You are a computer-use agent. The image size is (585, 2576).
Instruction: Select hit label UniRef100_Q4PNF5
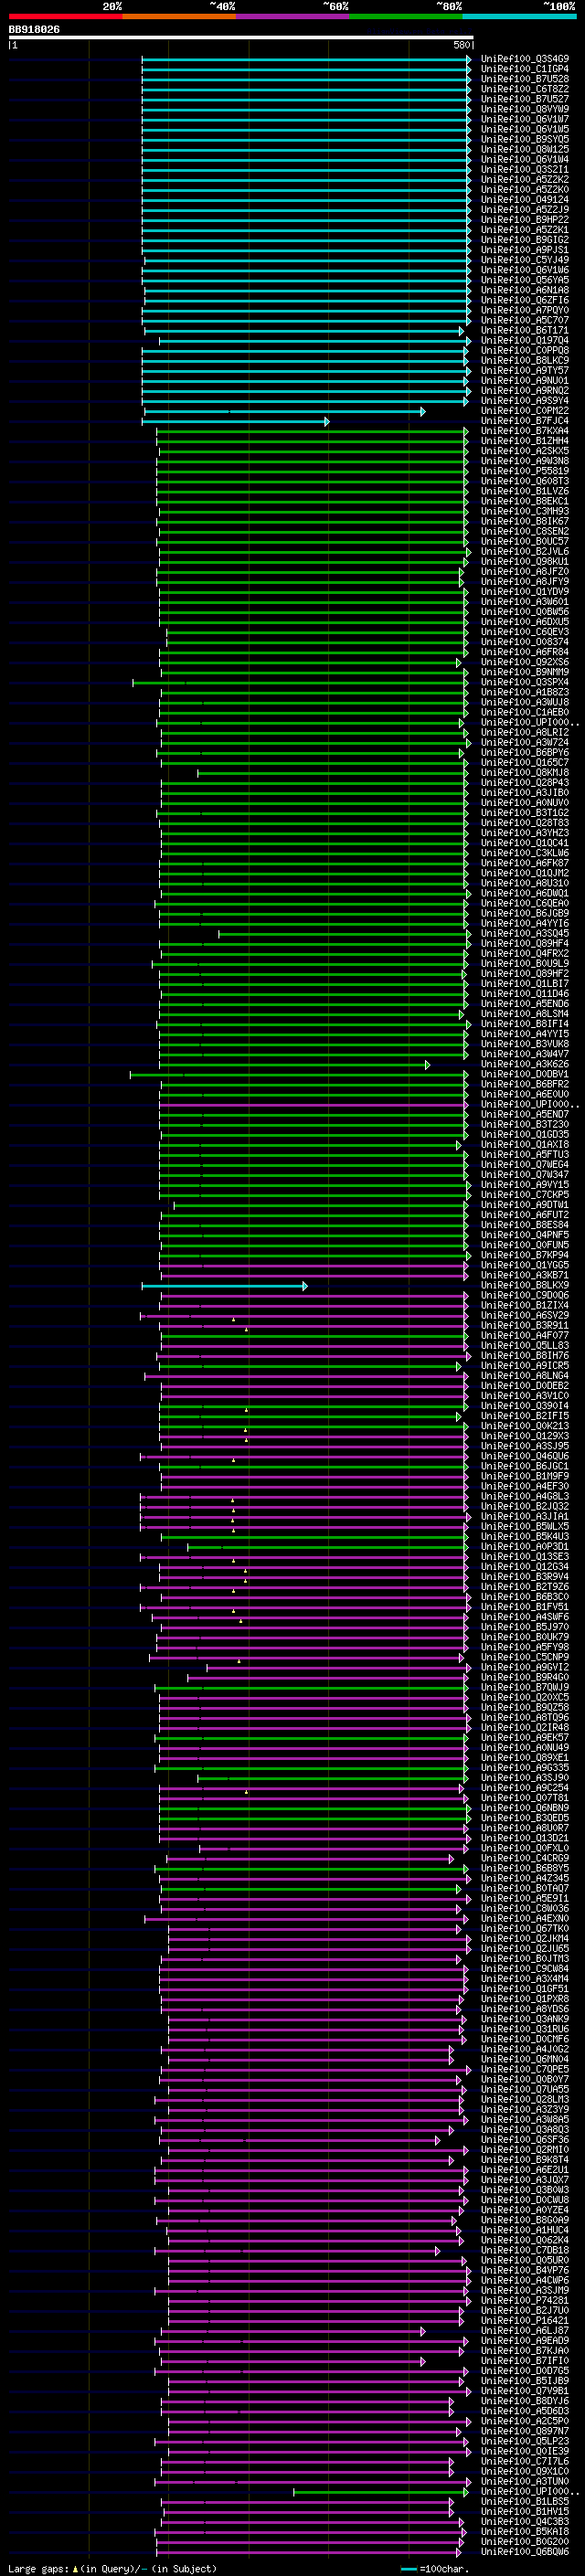[525, 1235]
